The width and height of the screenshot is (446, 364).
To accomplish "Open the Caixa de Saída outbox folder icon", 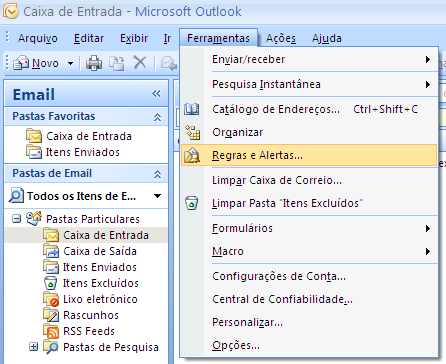I will click(x=51, y=251).
